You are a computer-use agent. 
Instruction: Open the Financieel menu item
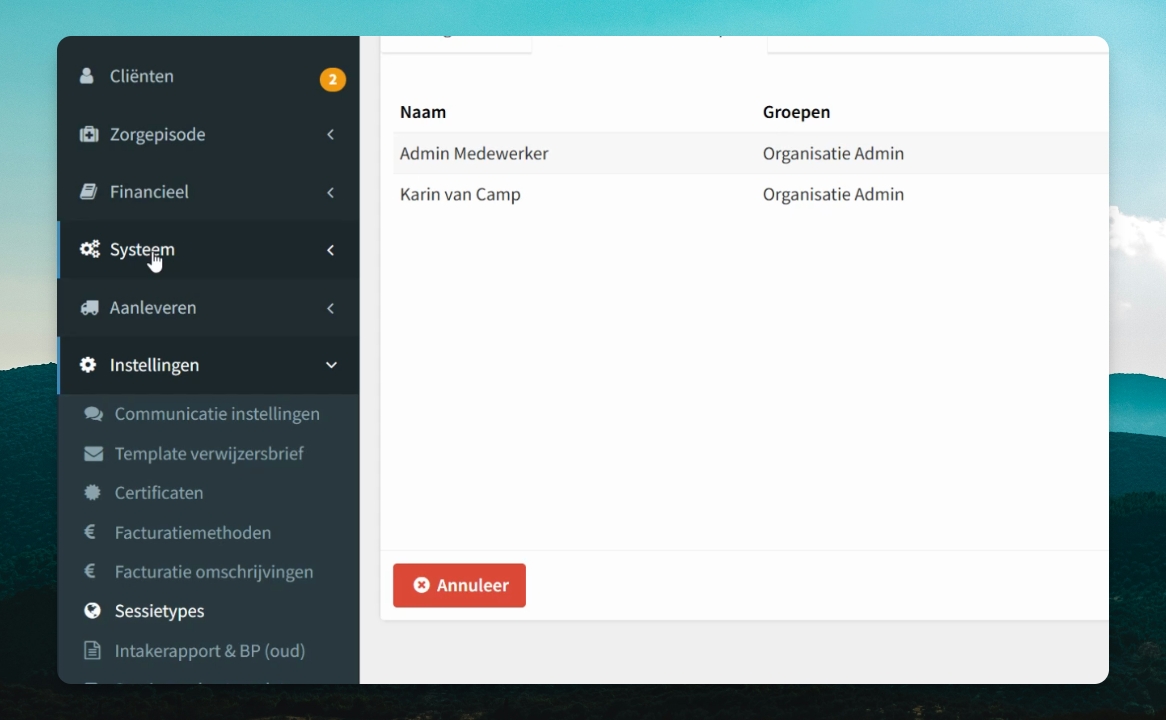click(208, 192)
